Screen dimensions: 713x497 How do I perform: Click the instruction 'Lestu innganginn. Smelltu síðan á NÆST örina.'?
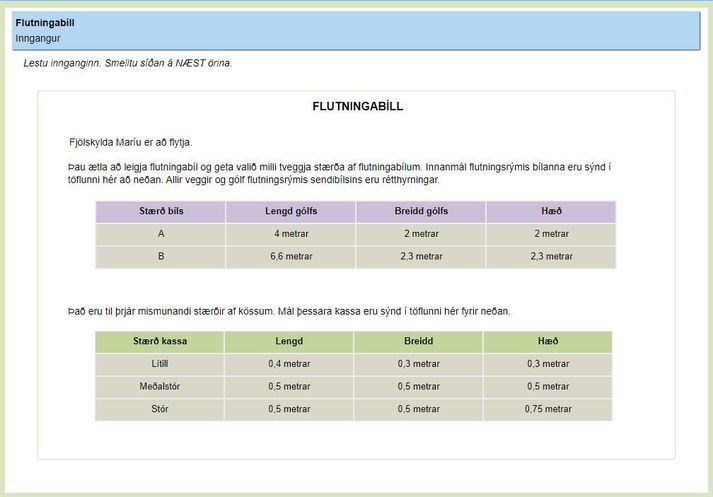click(x=127, y=63)
